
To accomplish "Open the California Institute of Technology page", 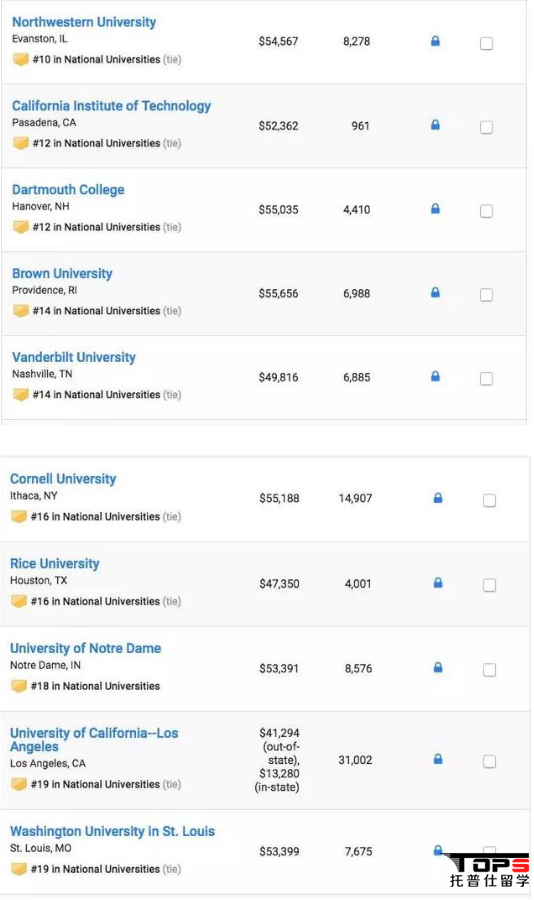I will point(111,106).
